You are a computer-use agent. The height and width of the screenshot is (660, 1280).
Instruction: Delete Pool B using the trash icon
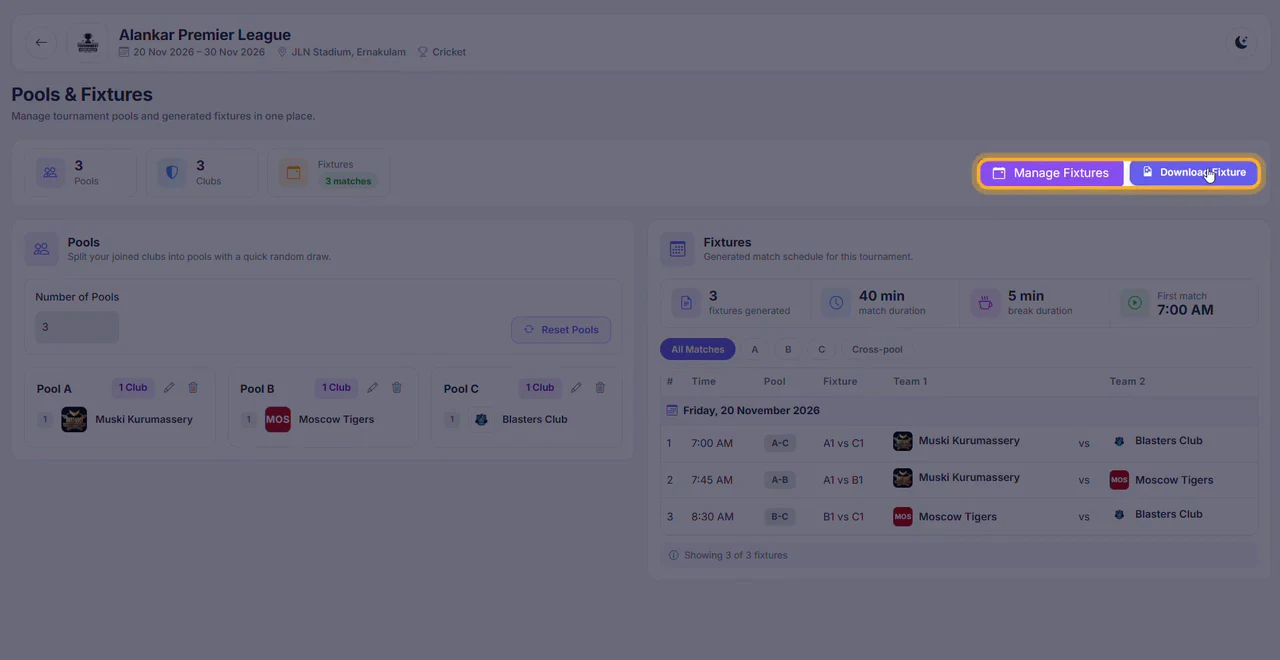coord(396,388)
